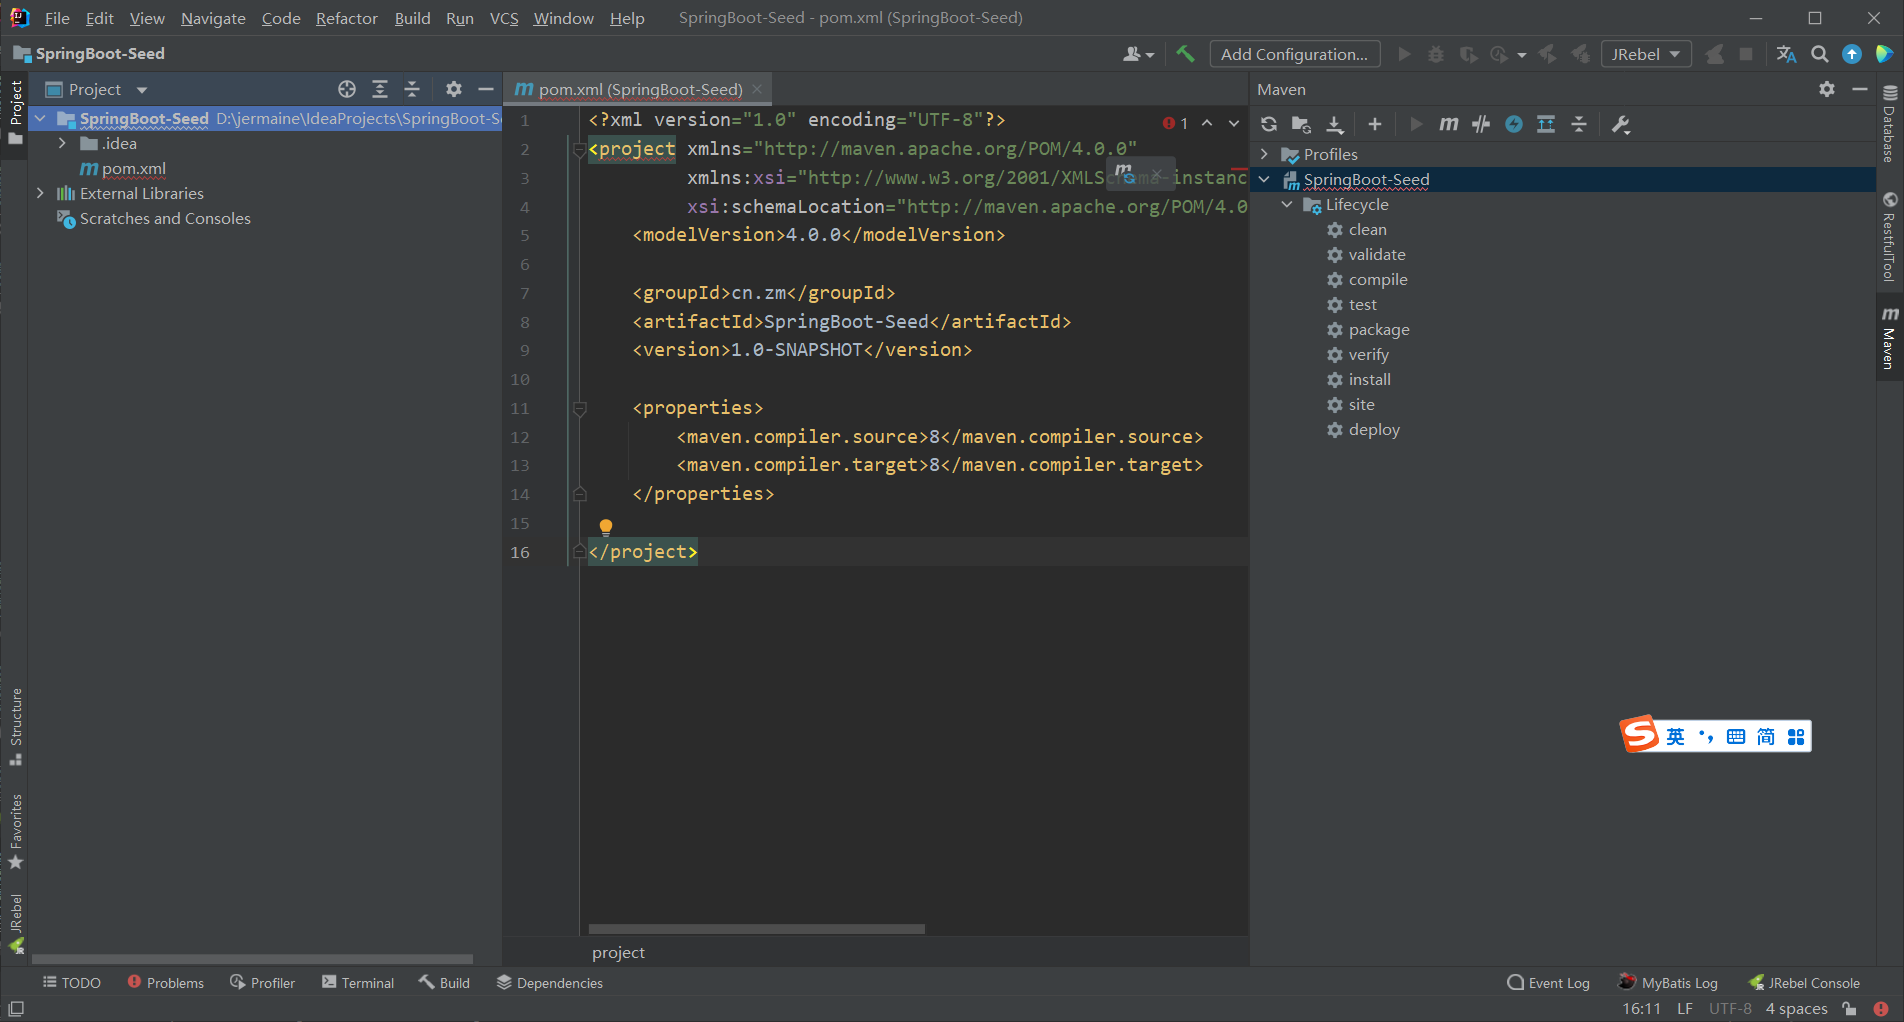Click Execute Maven Goal 'm' icon
This screenshot has width=1904, height=1022.
click(x=1448, y=124)
